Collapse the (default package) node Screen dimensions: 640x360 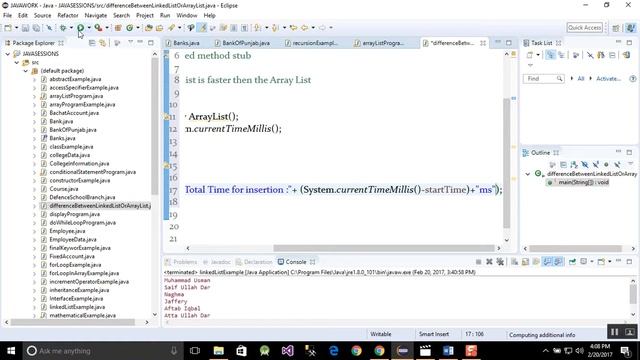pos(26,71)
